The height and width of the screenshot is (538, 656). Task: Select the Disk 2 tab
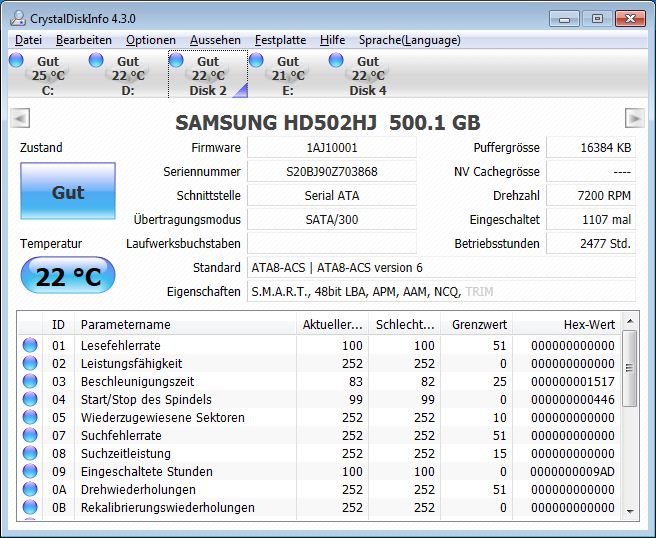point(208,75)
